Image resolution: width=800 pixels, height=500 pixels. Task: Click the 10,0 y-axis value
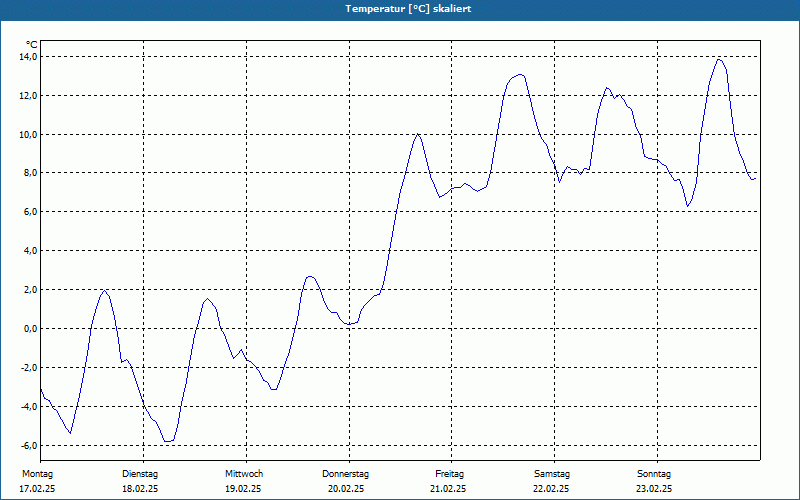click(28, 135)
